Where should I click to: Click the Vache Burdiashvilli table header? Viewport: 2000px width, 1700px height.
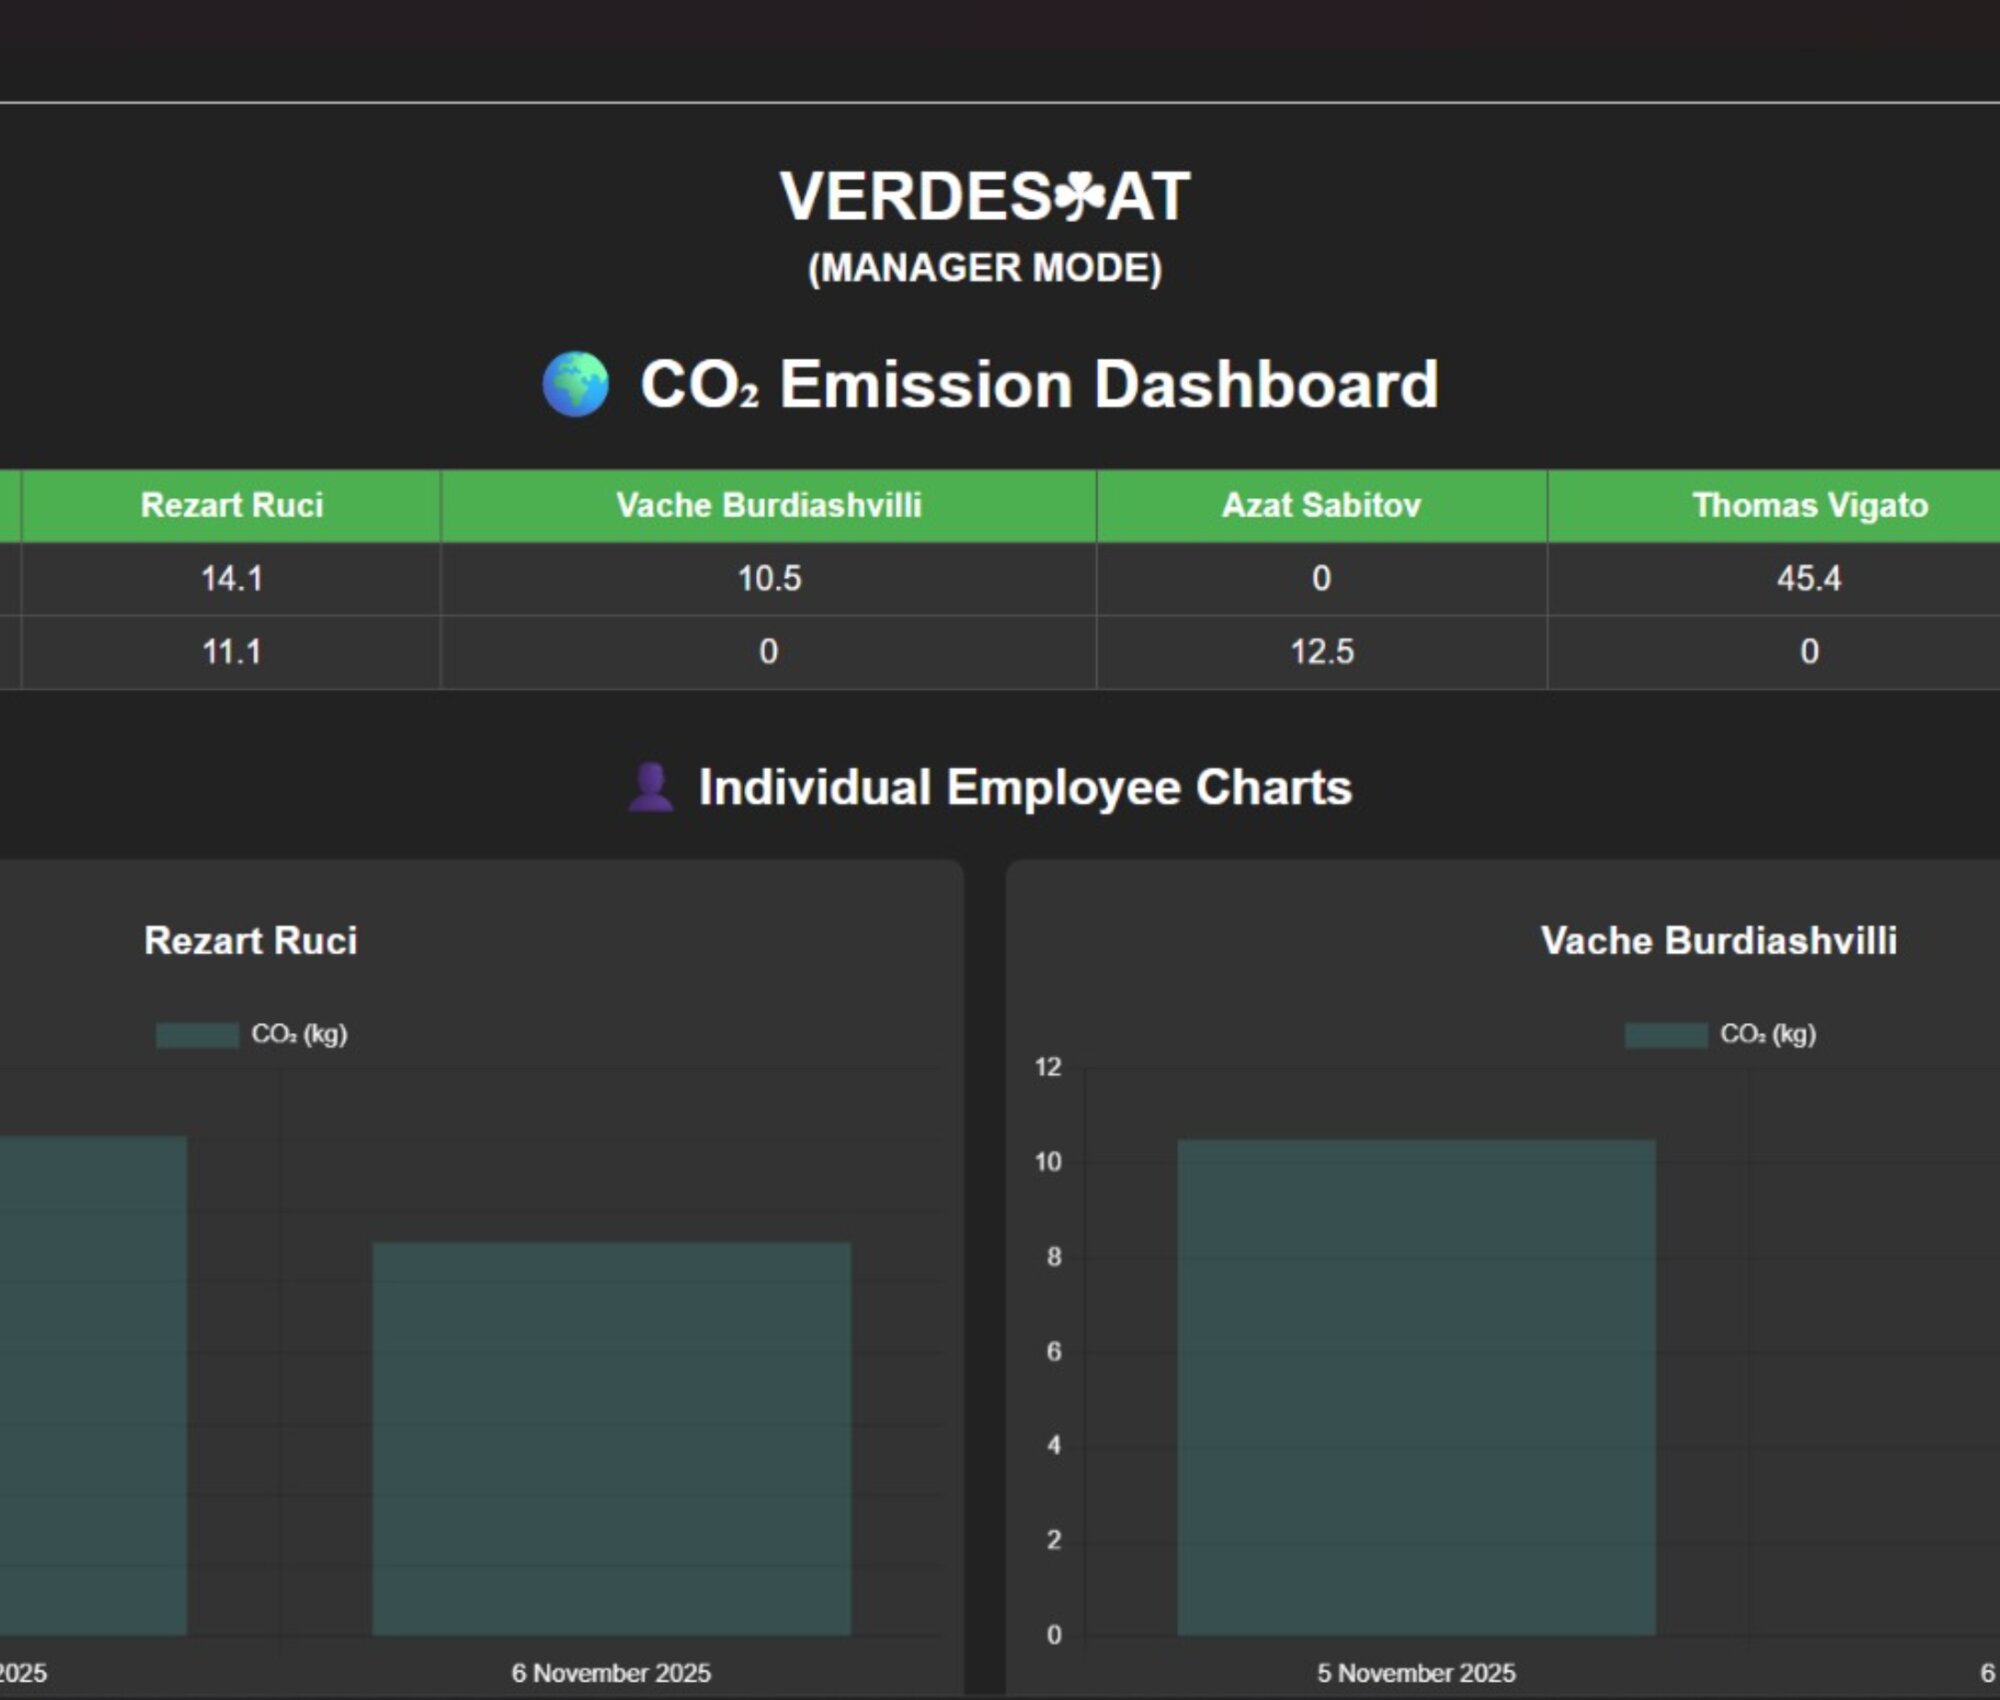point(768,506)
